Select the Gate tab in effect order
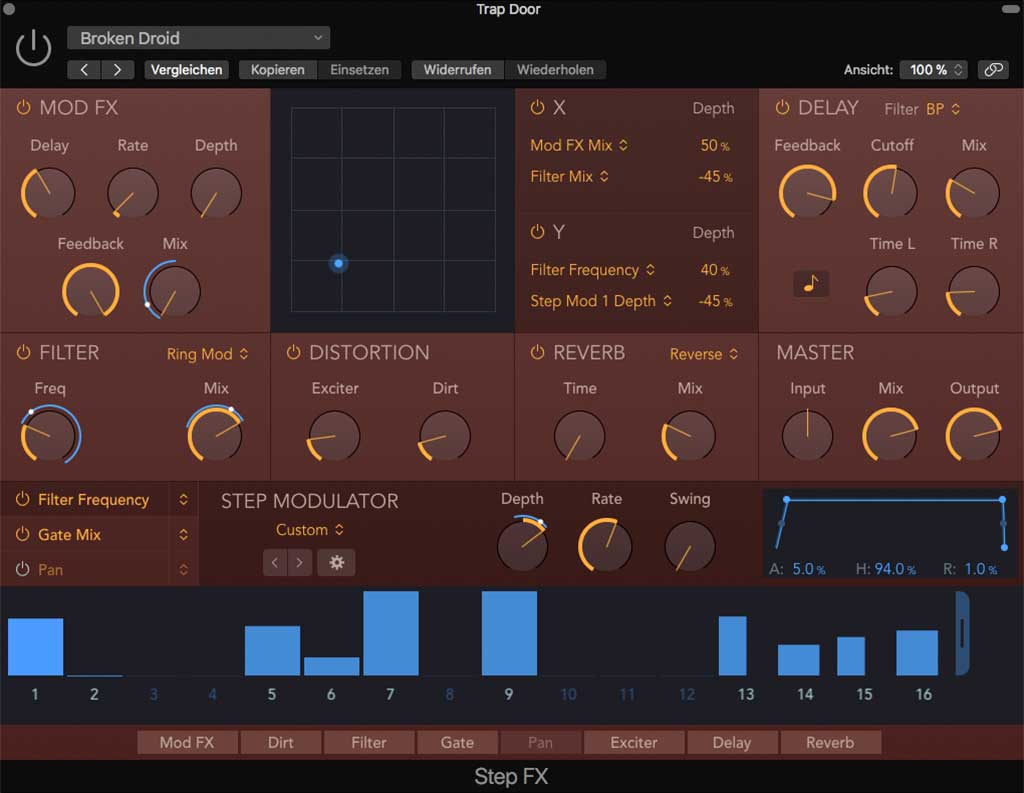The width and height of the screenshot is (1024, 793). tap(457, 742)
